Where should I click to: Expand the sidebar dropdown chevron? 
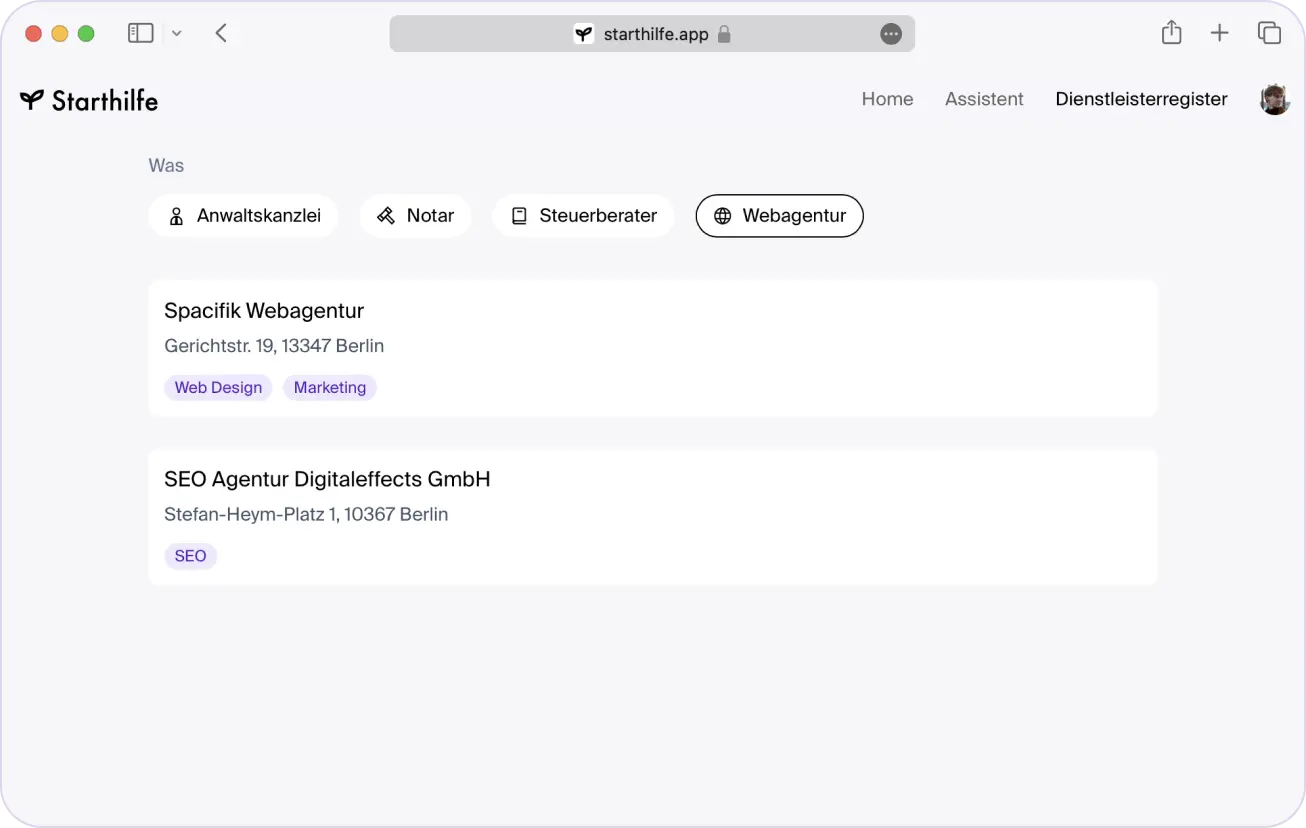pyautogui.click(x=177, y=33)
